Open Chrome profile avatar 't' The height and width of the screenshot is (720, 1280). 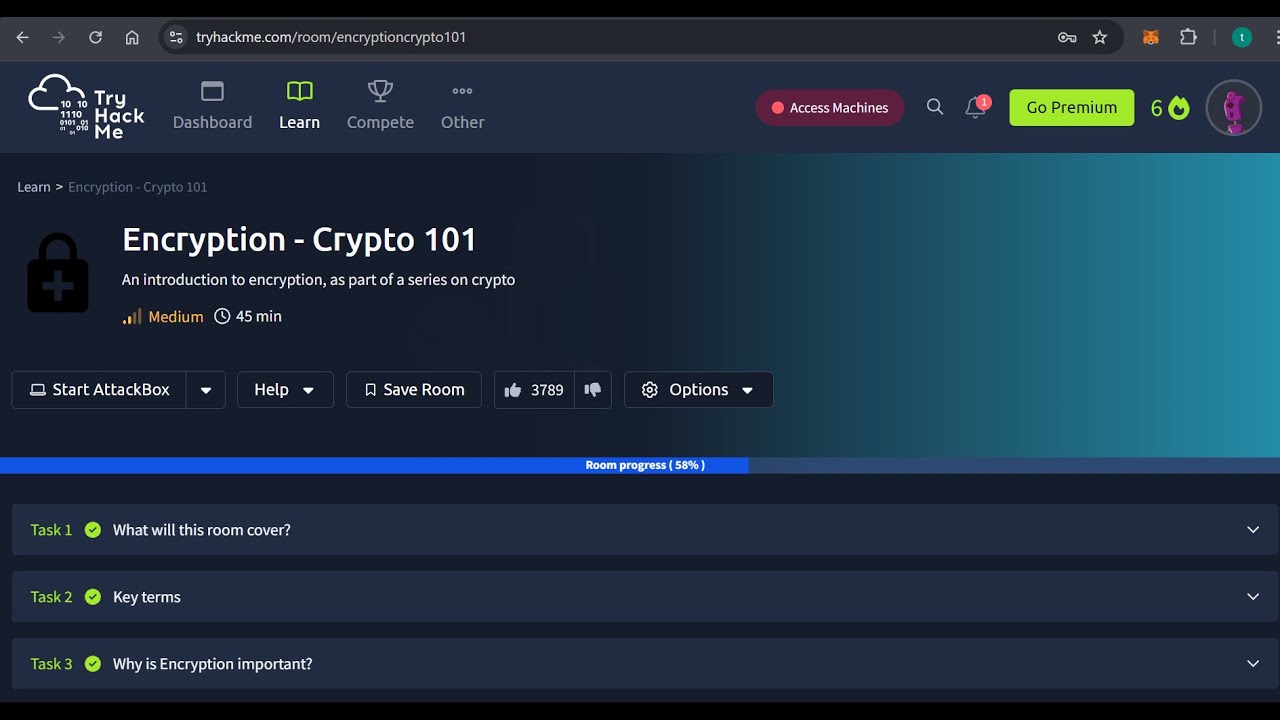click(x=1242, y=37)
